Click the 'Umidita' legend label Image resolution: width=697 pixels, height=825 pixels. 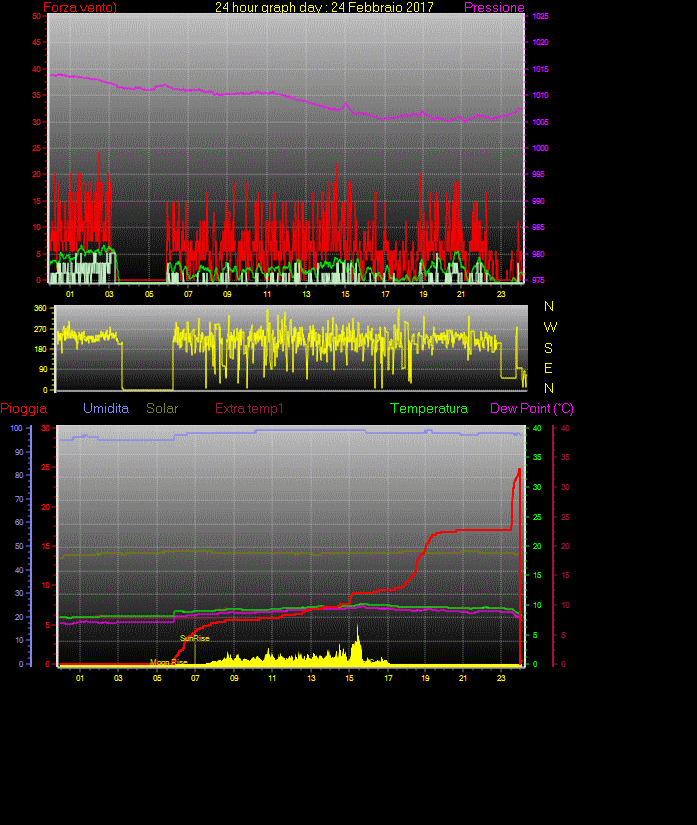[x=106, y=408]
